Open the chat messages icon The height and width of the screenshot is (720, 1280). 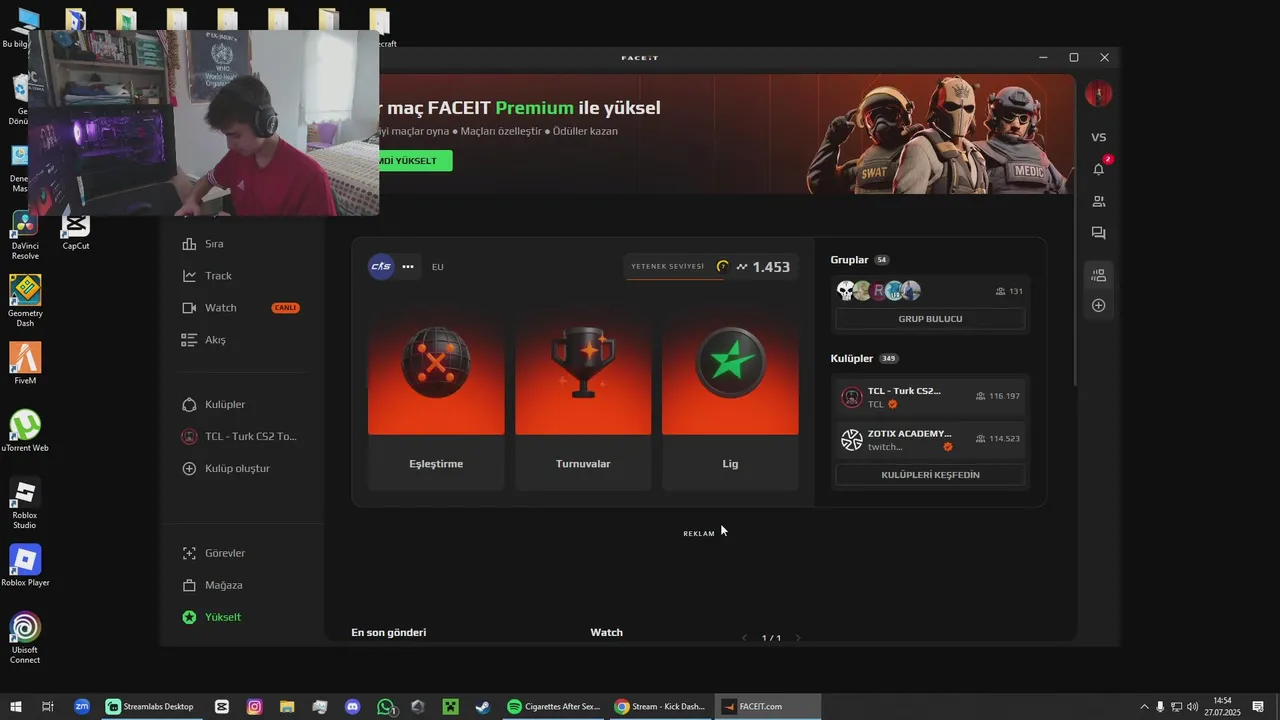coord(1098,233)
